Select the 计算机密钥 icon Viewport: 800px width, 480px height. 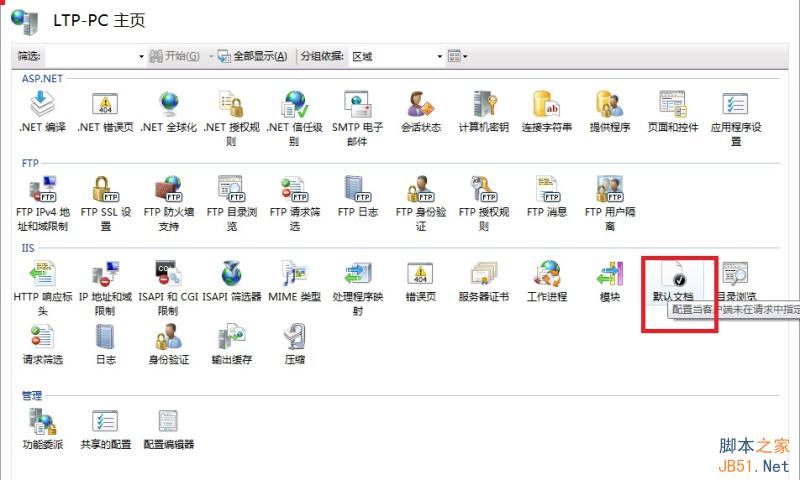coord(484,105)
